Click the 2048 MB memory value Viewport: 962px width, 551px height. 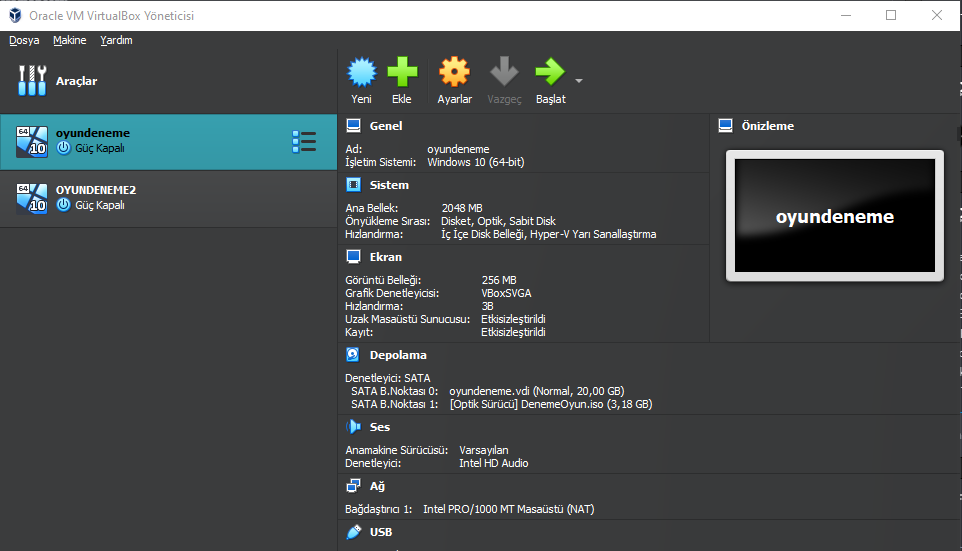[462, 208]
